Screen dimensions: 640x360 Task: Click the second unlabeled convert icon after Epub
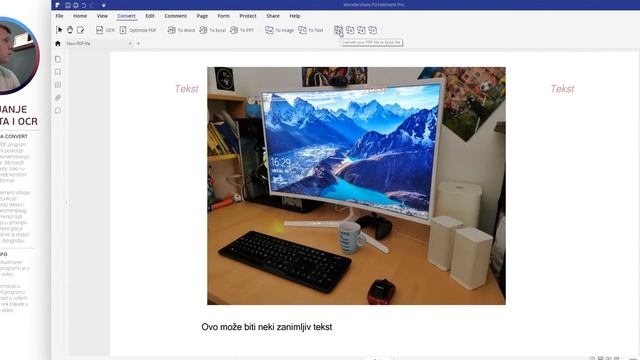[x=350, y=30]
